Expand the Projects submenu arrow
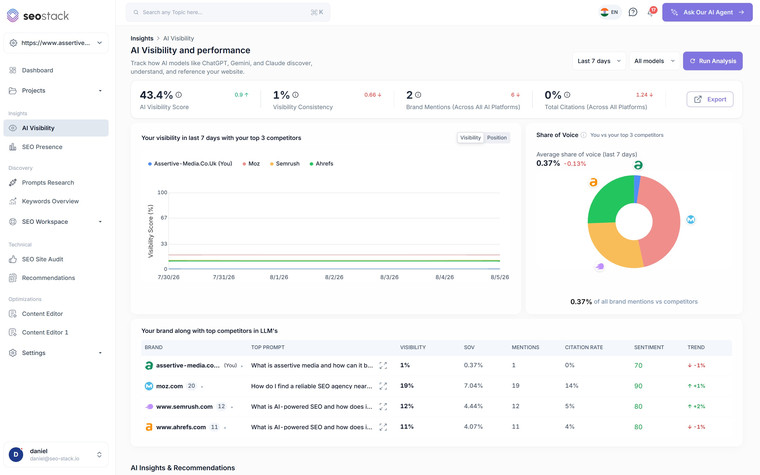The image size is (760, 475). tap(100, 91)
